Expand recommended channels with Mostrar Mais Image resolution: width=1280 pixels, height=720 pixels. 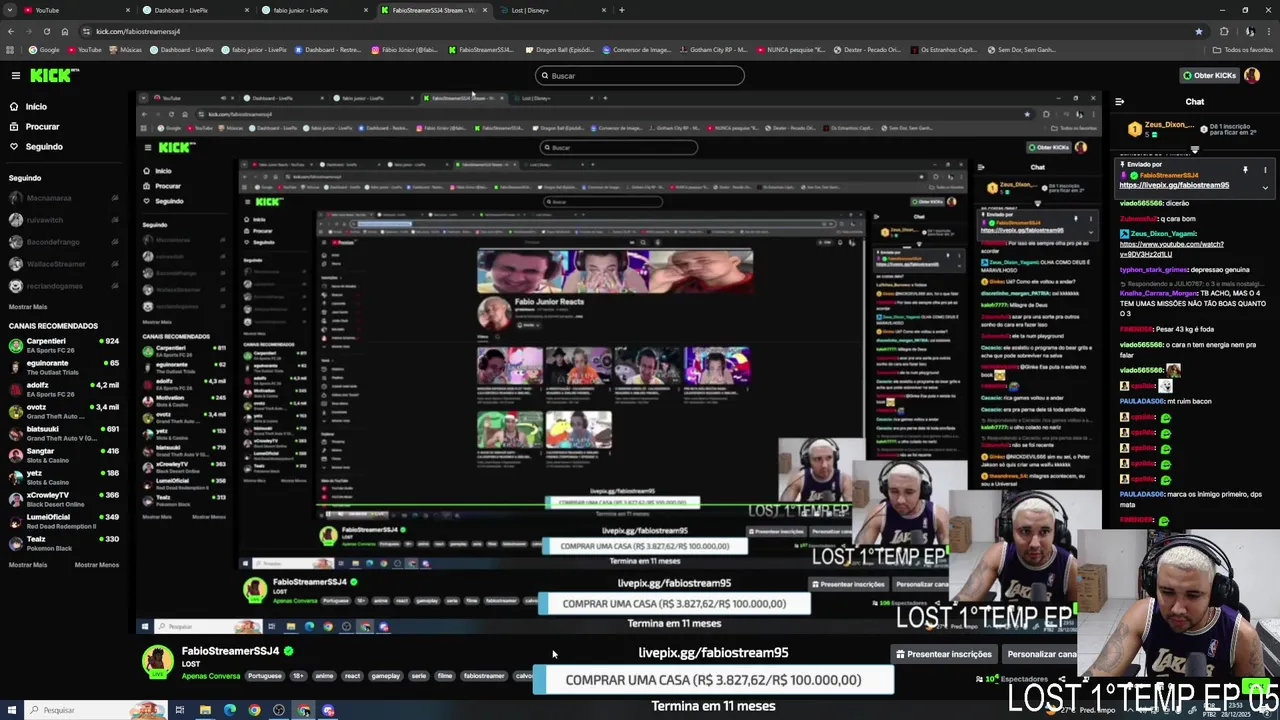click(x=28, y=565)
